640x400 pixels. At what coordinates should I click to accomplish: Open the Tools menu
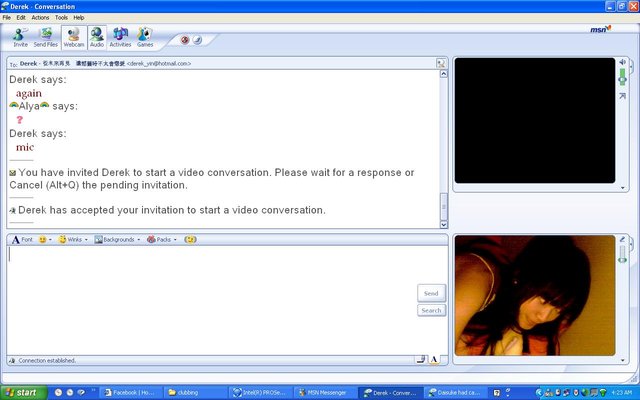(x=62, y=17)
